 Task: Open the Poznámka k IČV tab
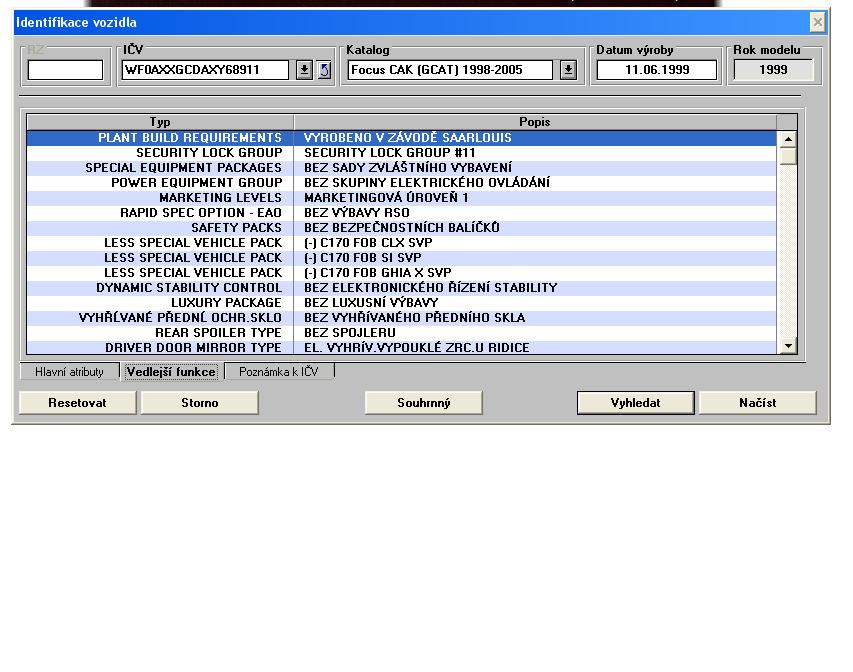(x=279, y=372)
